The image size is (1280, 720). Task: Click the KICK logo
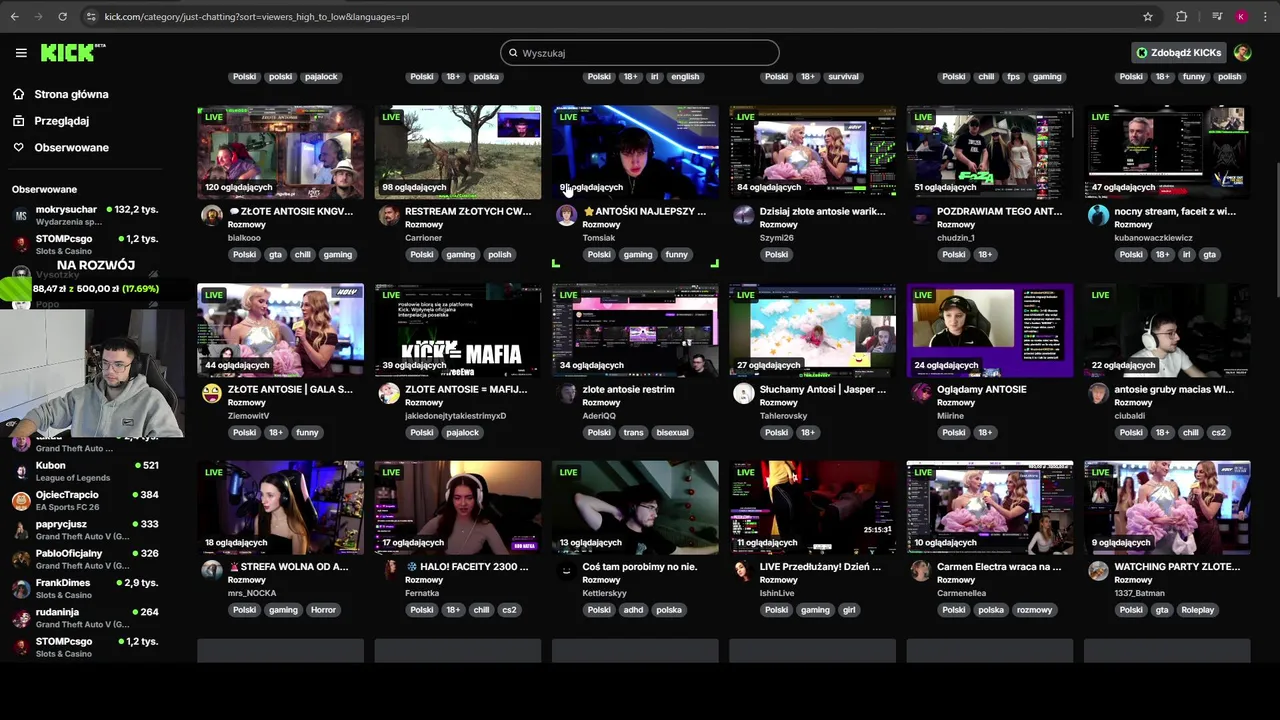coord(72,53)
